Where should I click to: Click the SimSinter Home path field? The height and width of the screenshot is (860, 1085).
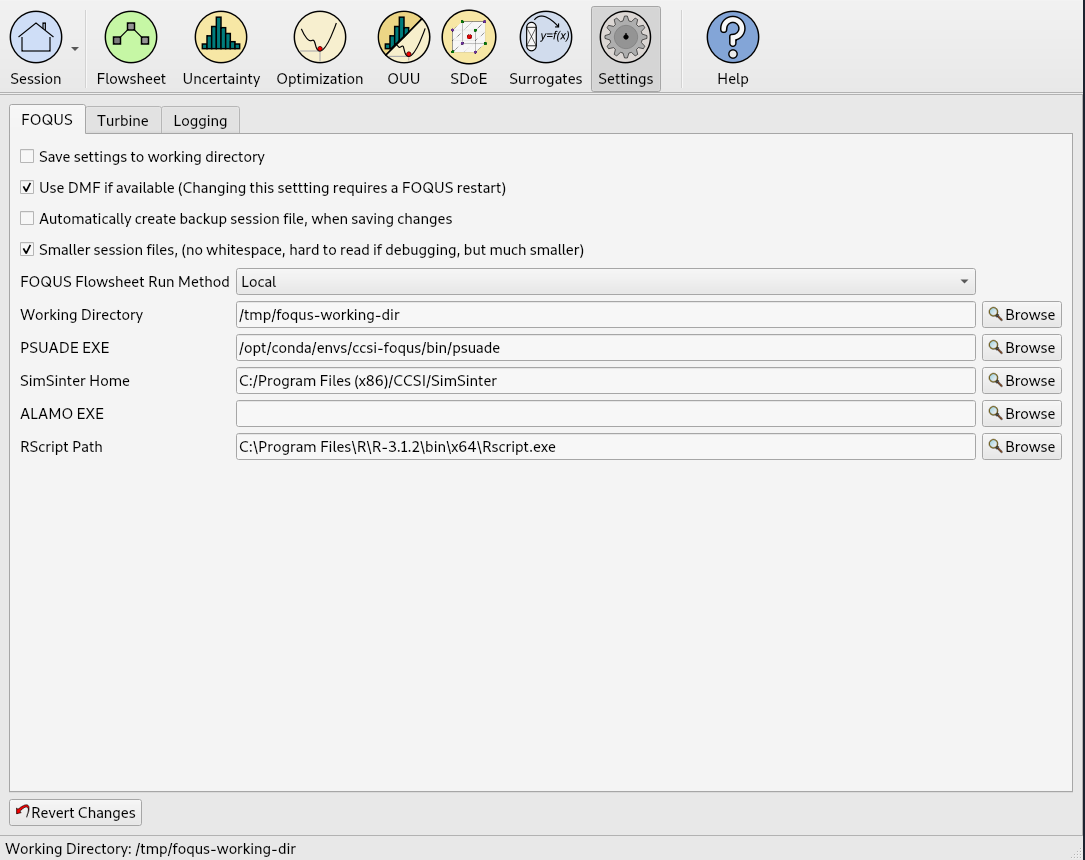(x=605, y=381)
